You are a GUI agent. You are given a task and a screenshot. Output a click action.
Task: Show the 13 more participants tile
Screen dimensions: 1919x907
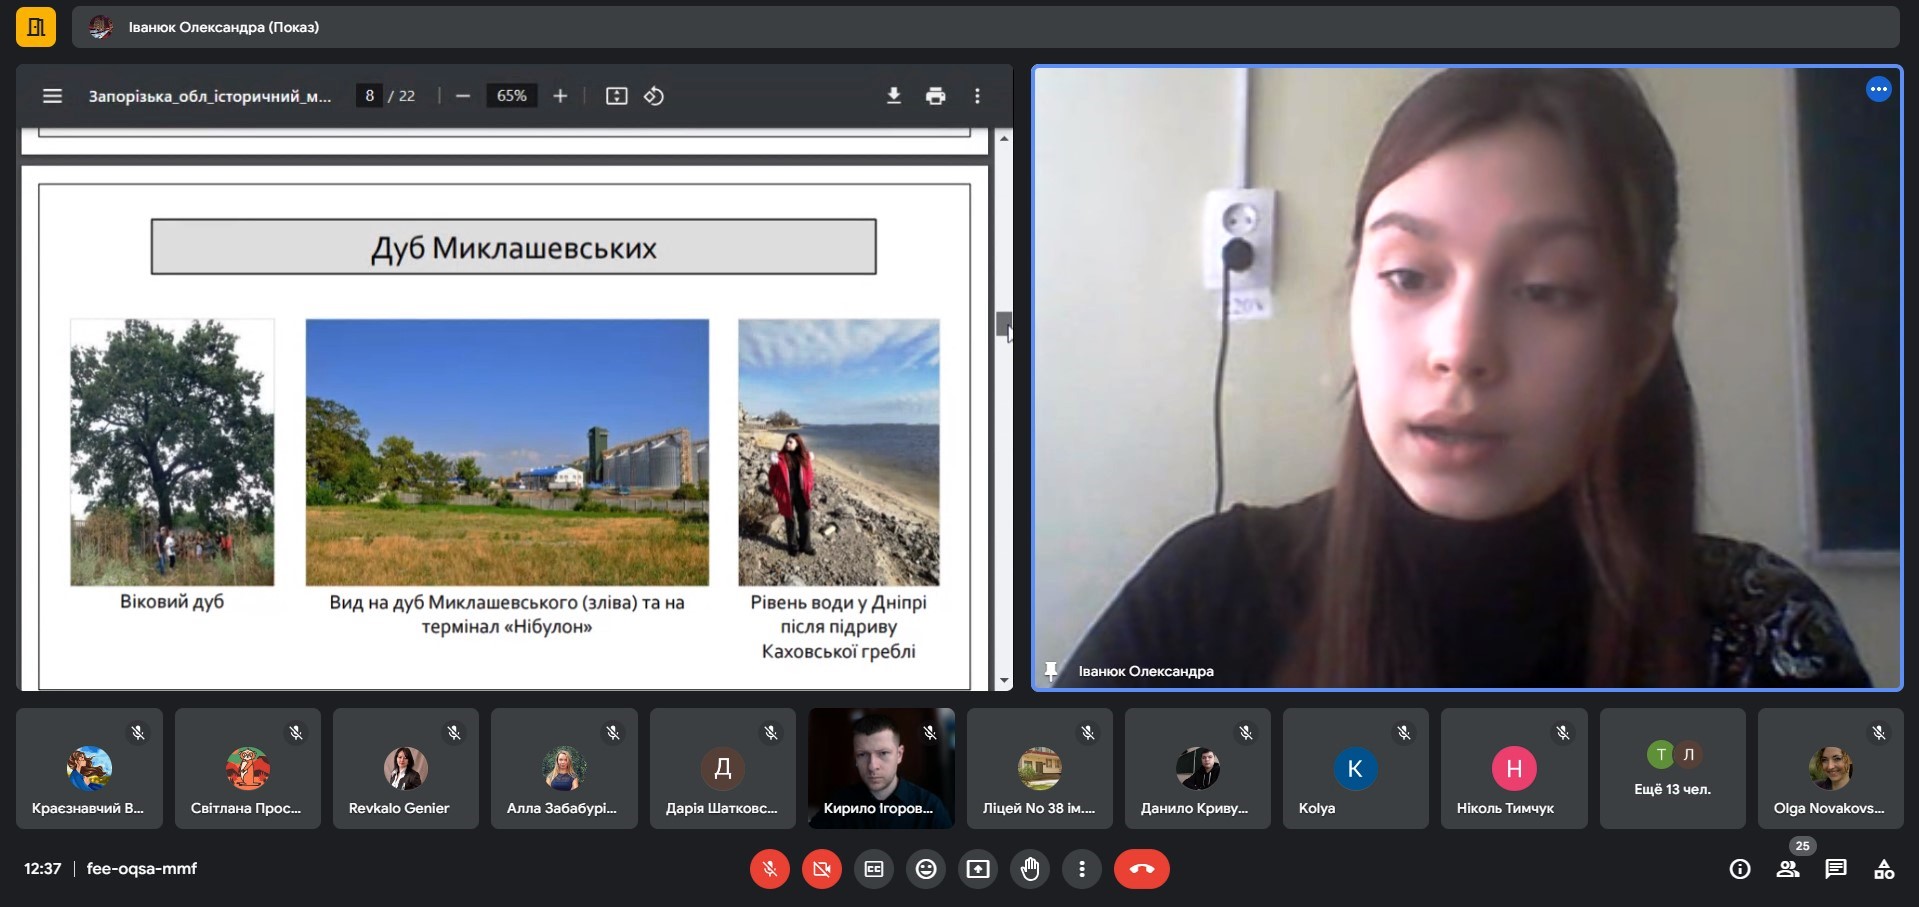click(x=1672, y=769)
